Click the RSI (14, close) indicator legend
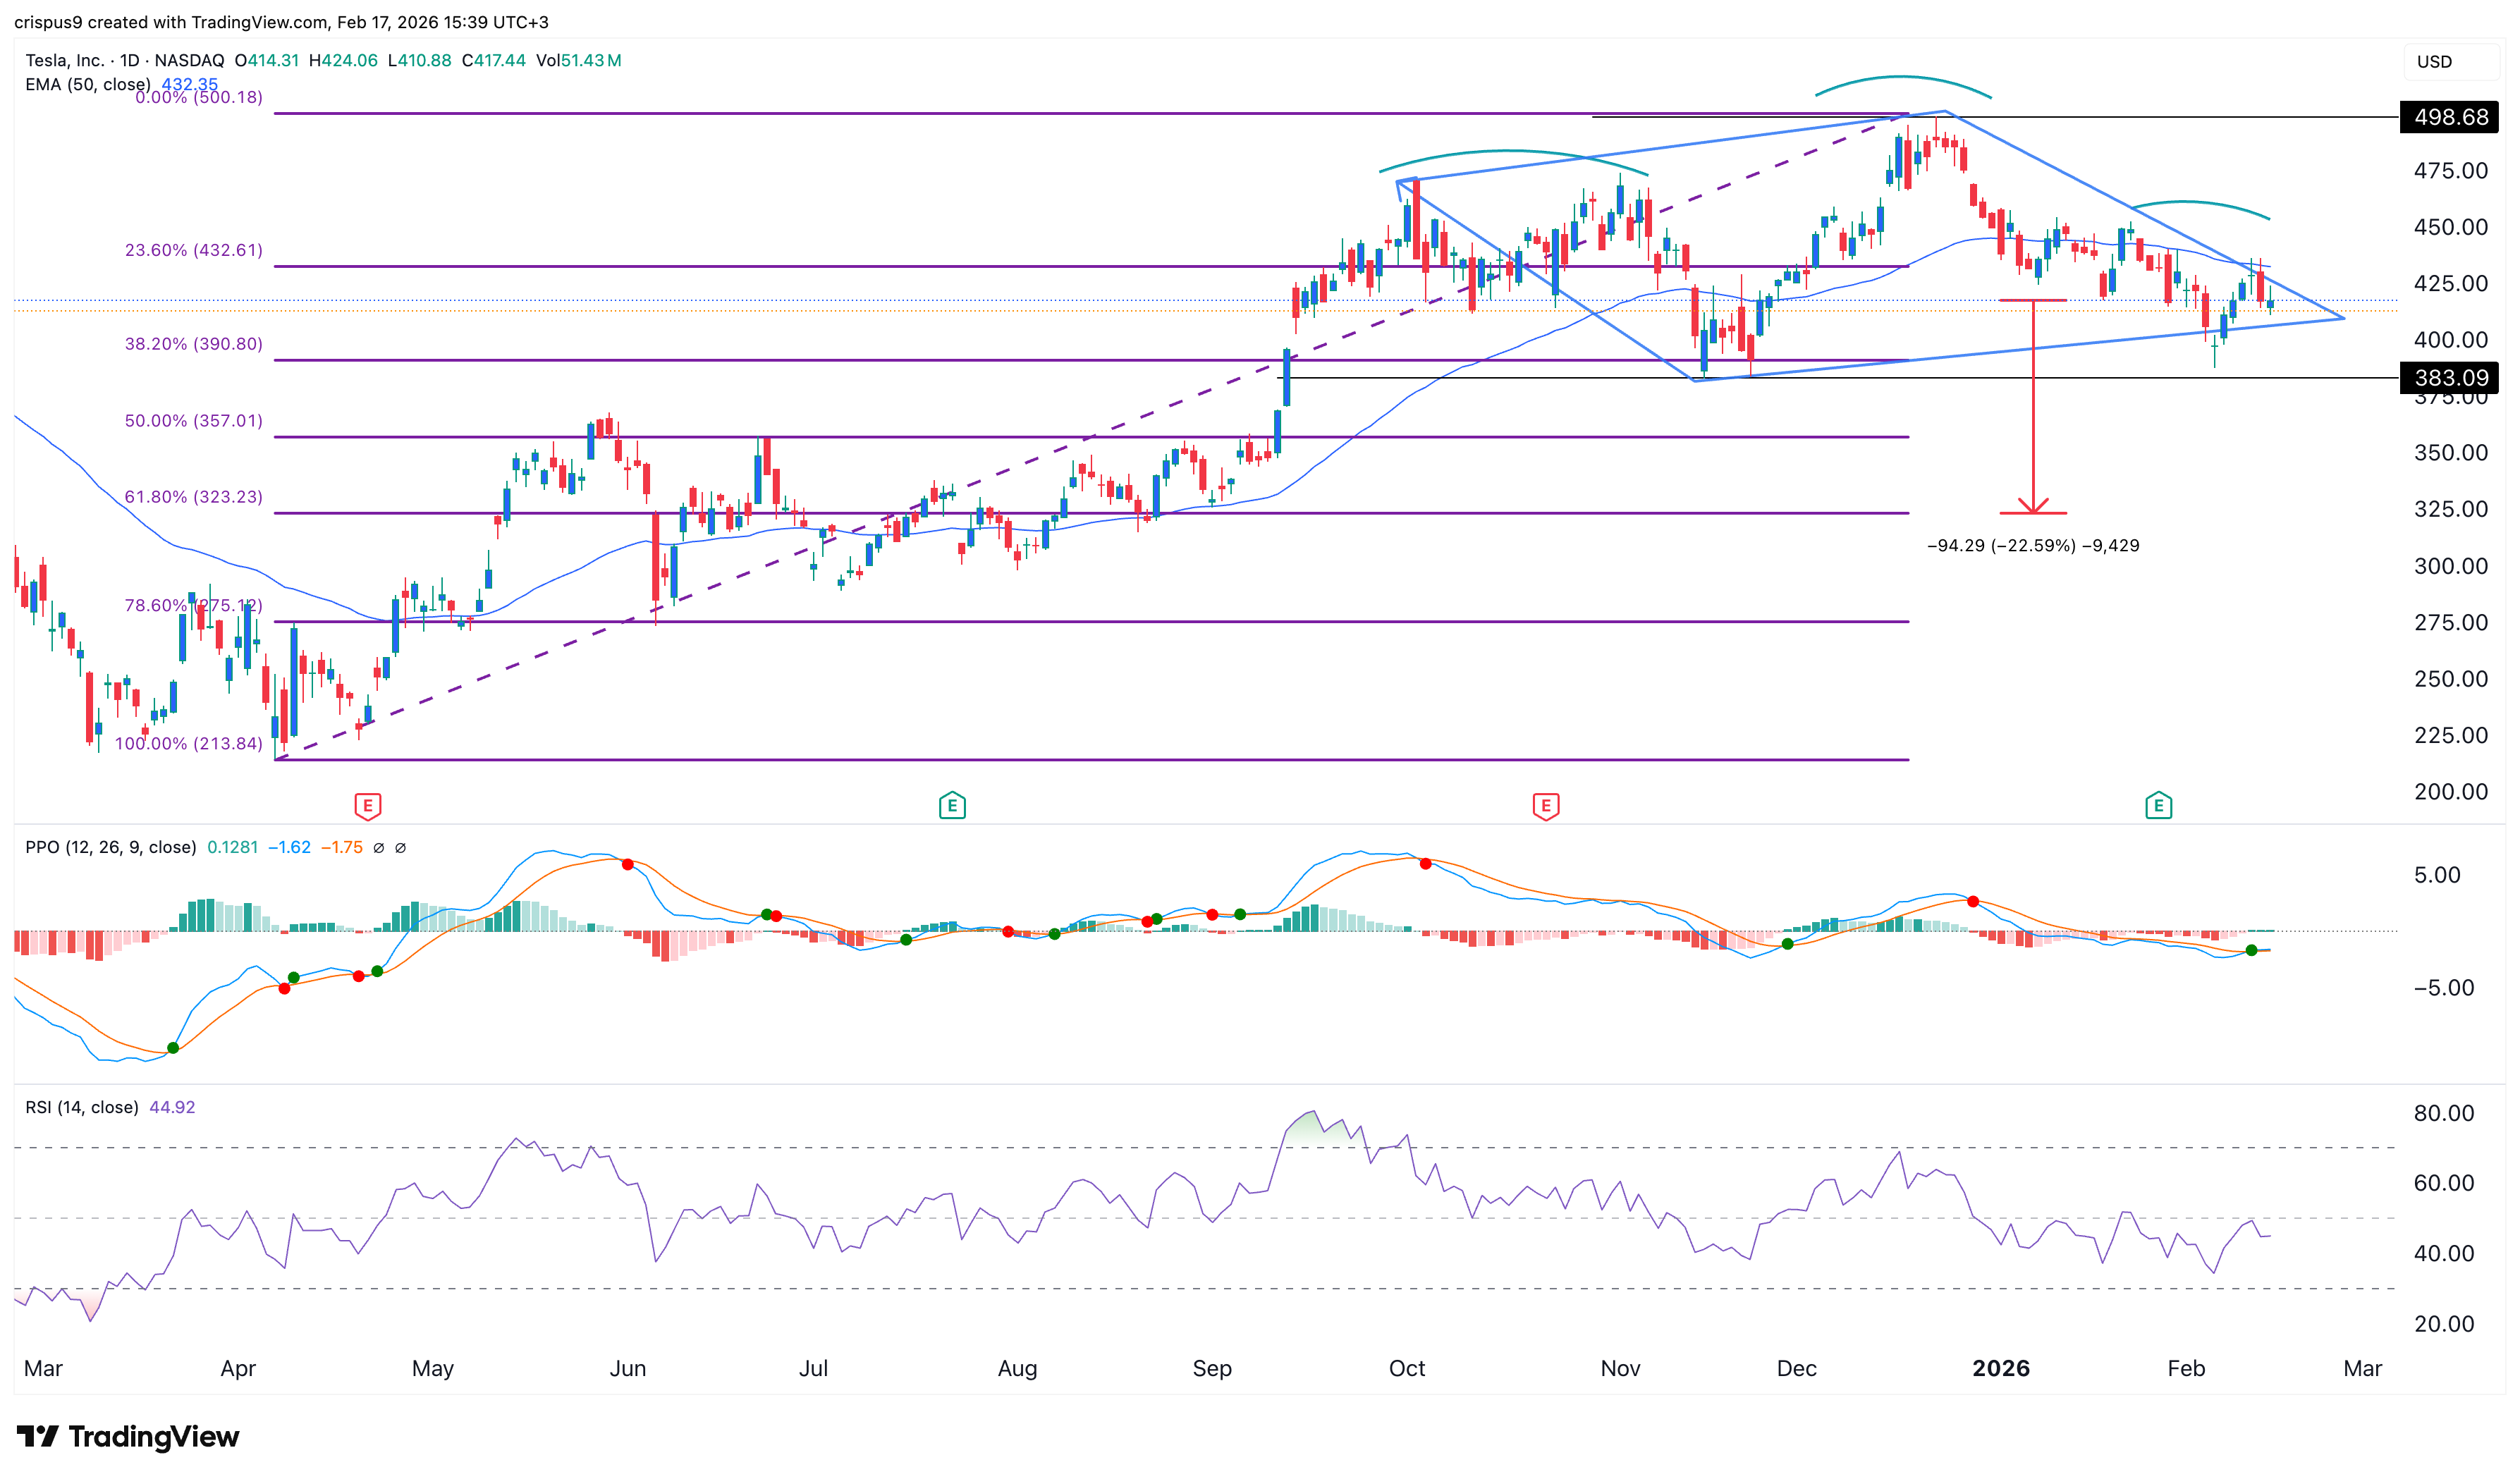This screenshot has width=2520, height=1479. pos(82,1108)
